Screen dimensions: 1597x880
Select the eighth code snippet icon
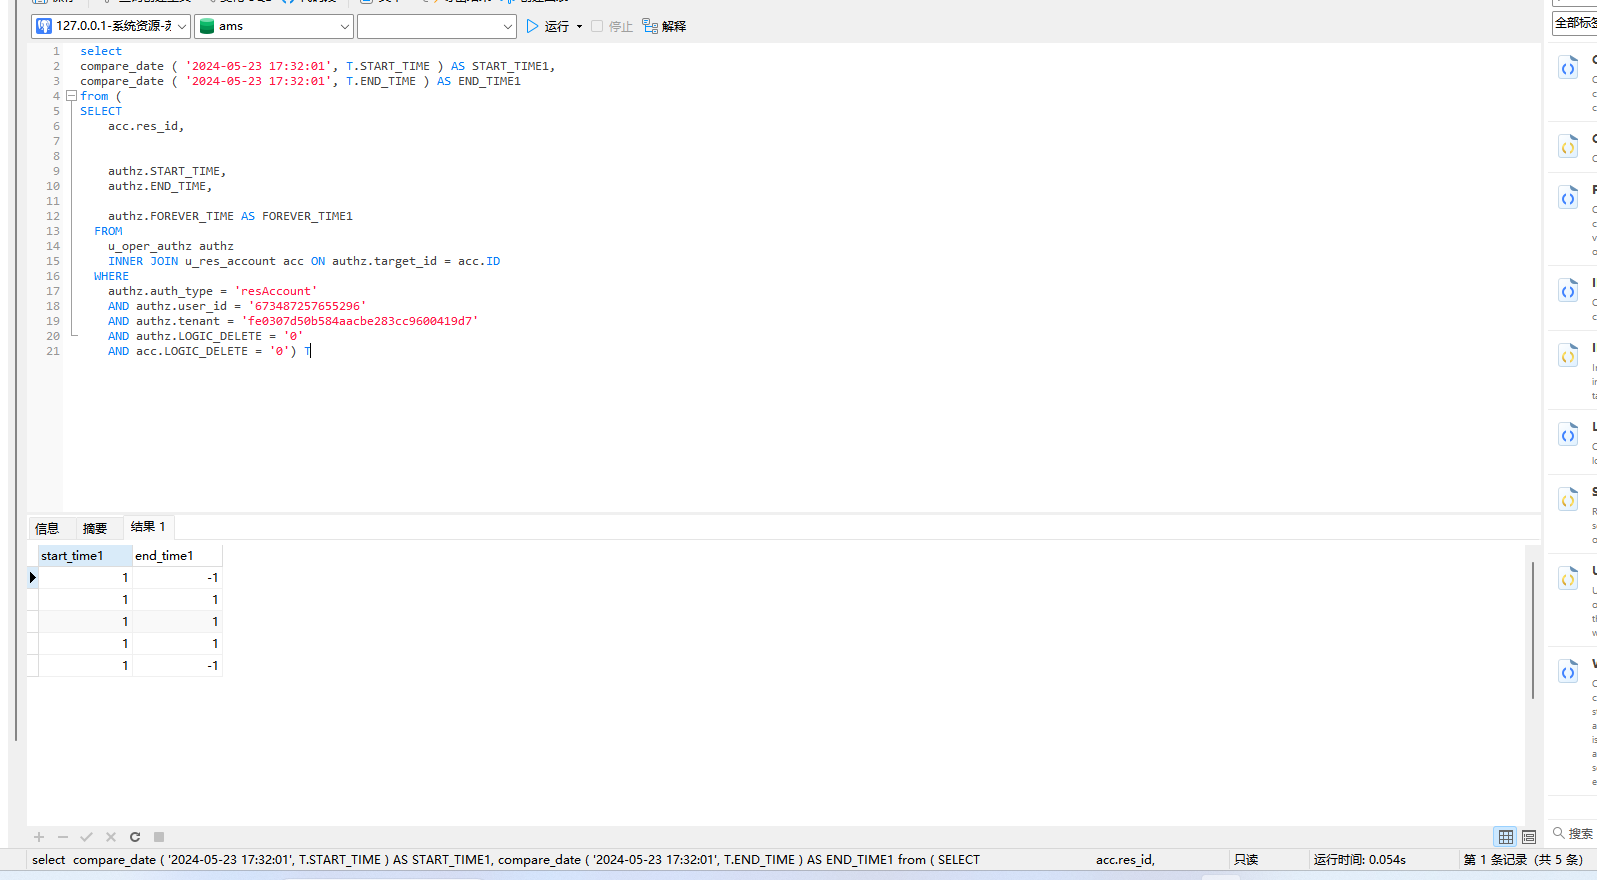[1568, 579]
